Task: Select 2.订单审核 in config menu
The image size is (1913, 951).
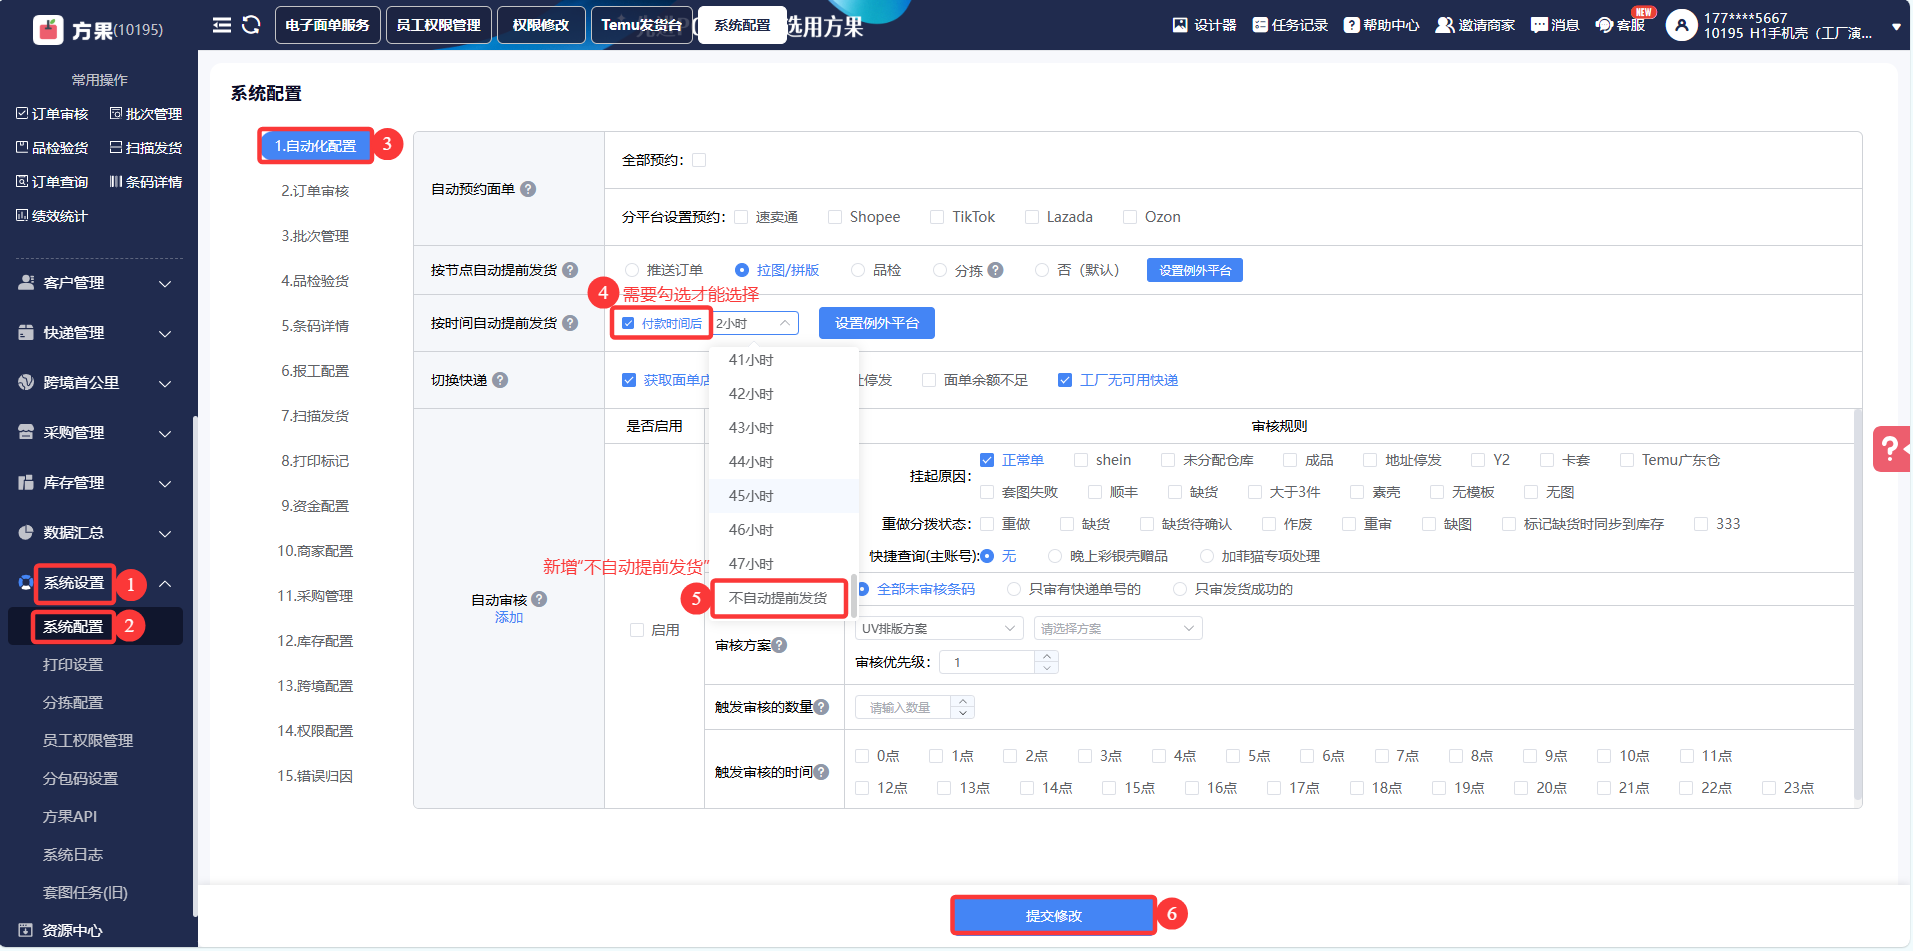Action: 315,191
